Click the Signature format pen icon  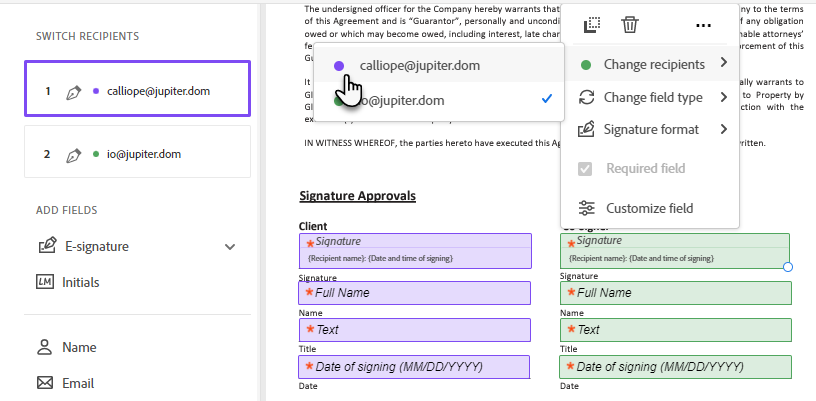pyautogui.click(x=586, y=129)
